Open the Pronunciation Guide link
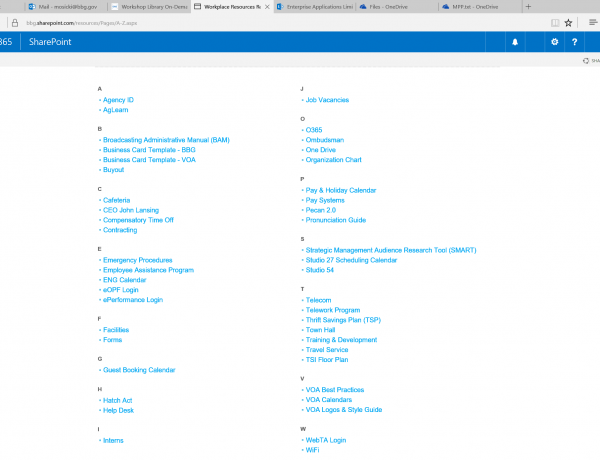Image resolution: width=600 pixels, height=460 pixels. 336,220
